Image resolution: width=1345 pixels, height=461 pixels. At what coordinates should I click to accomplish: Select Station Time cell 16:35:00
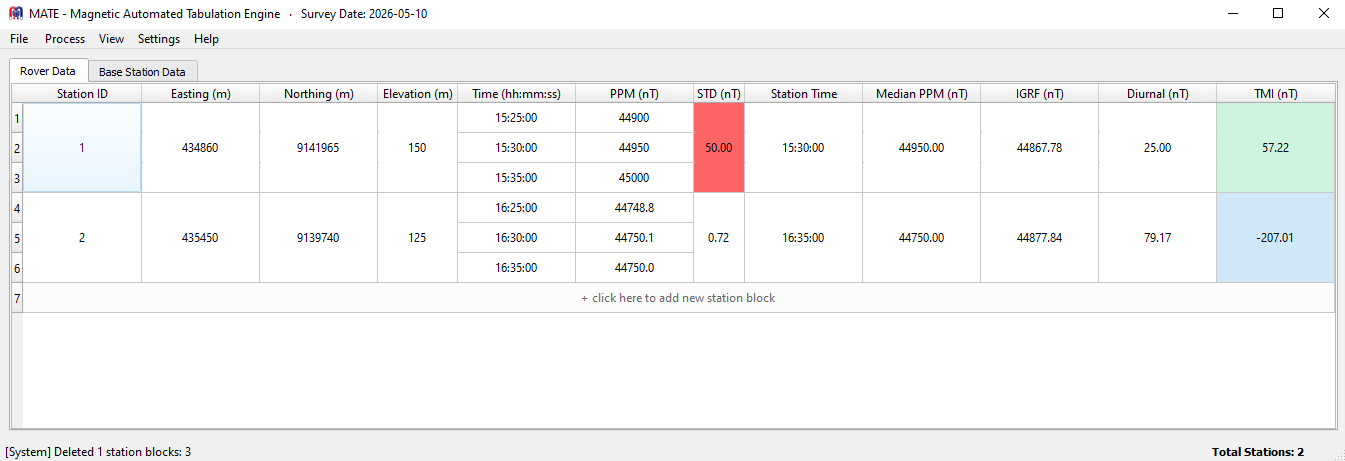pos(803,238)
